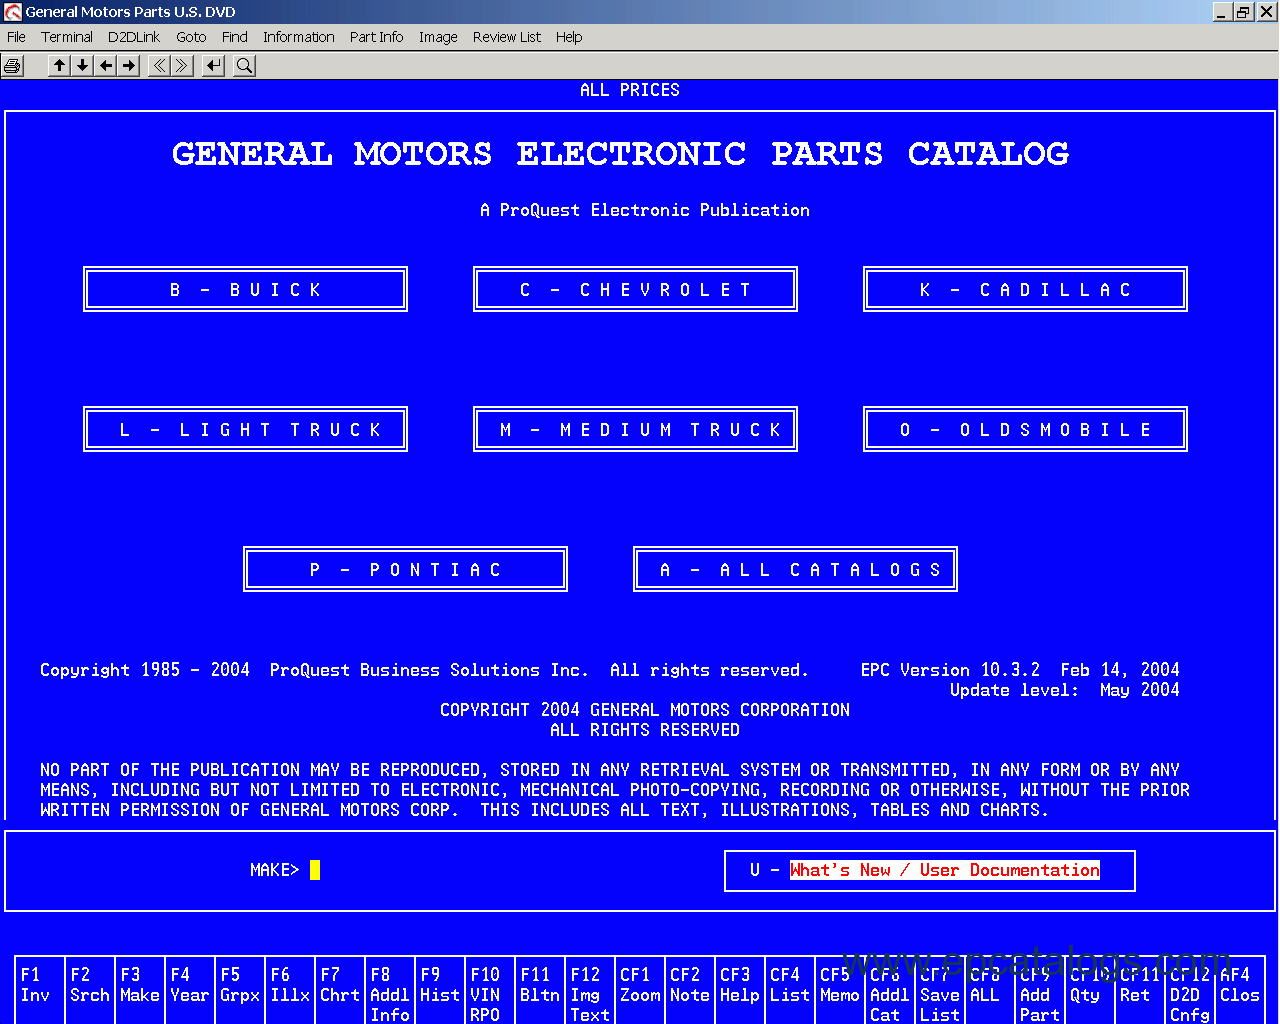
Task: Click the printer icon in the toolbar
Action: click(13, 66)
